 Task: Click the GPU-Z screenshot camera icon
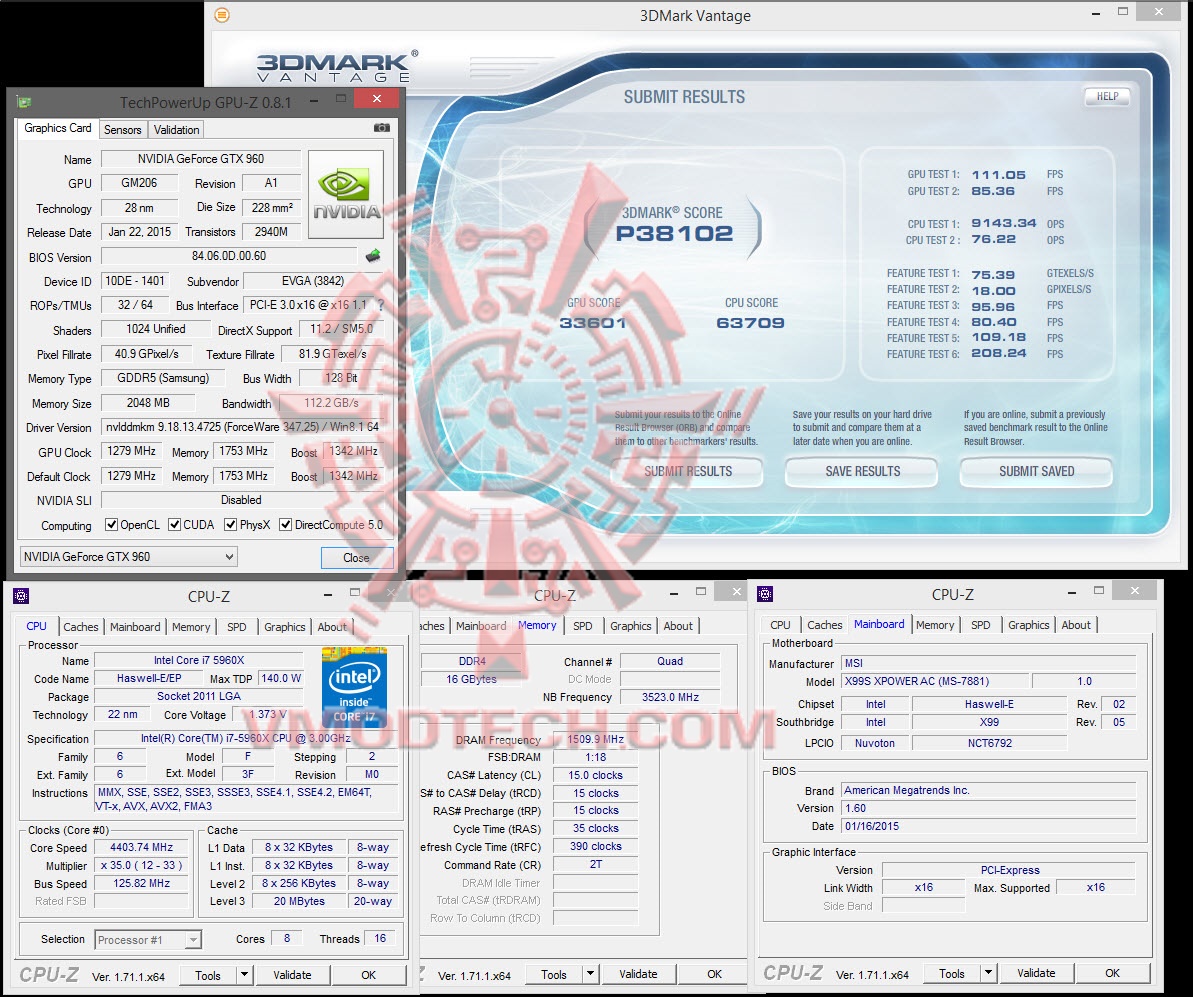point(382,128)
